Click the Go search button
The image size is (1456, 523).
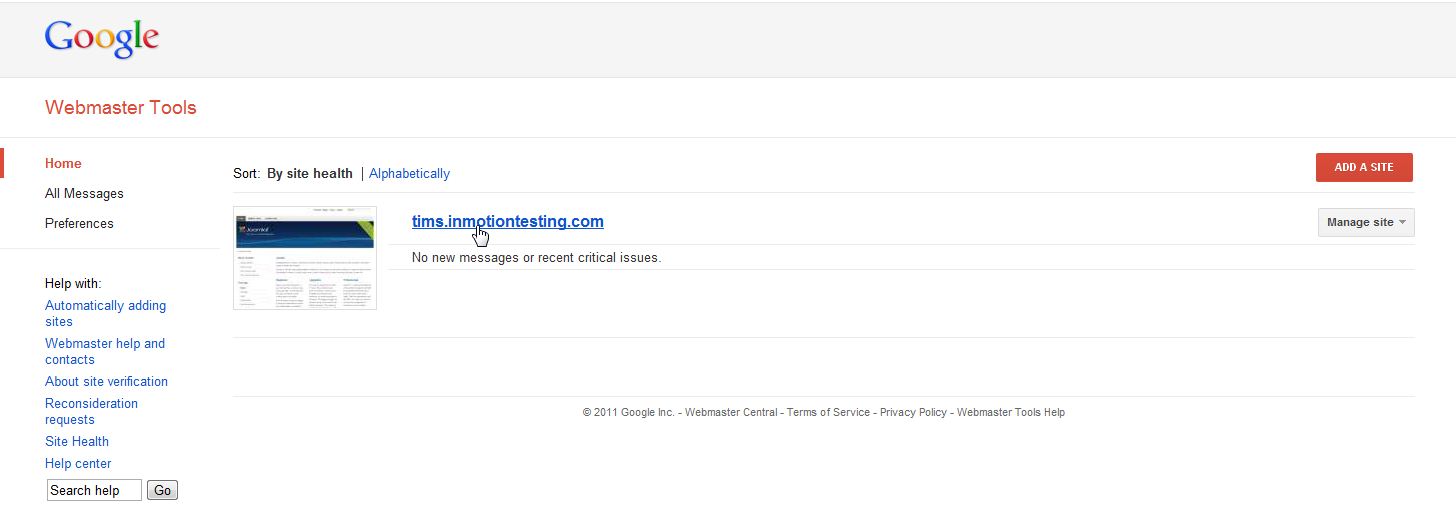[x=162, y=490]
